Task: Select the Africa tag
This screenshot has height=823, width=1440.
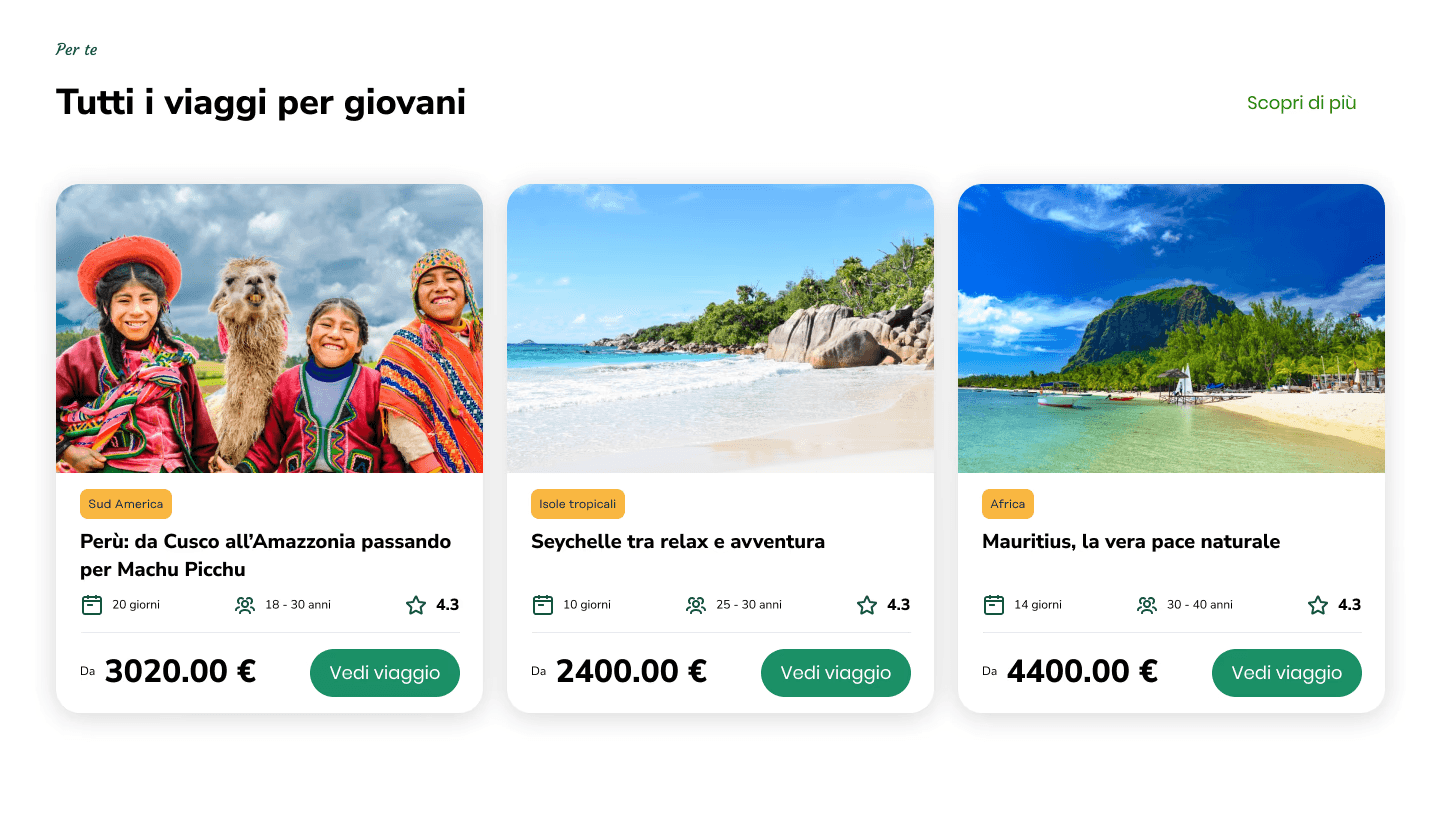Action: 1008,504
